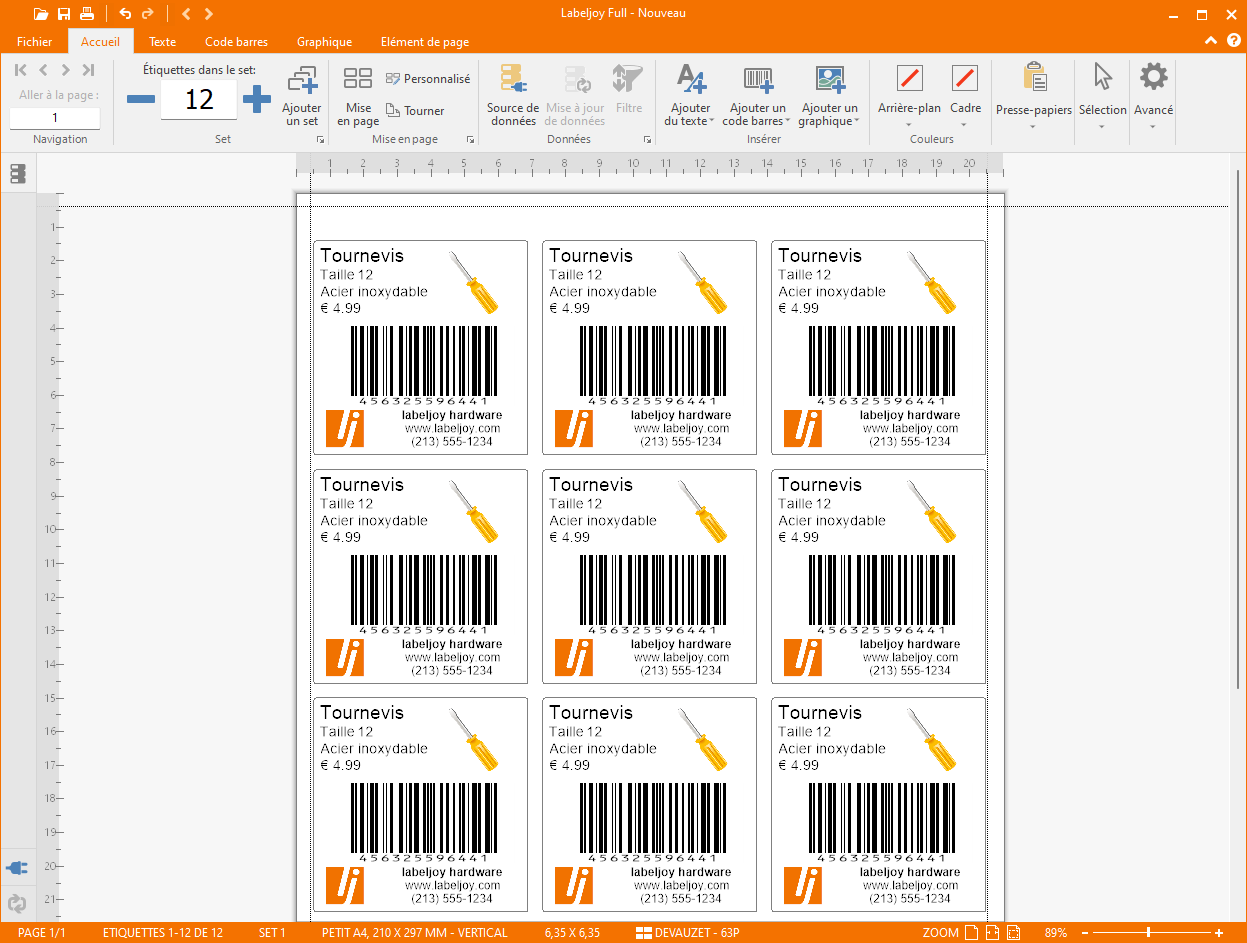The width and height of the screenshot is (1247, 943).
Task: Increase labels in set with plus icon
Action: (257, 99)
